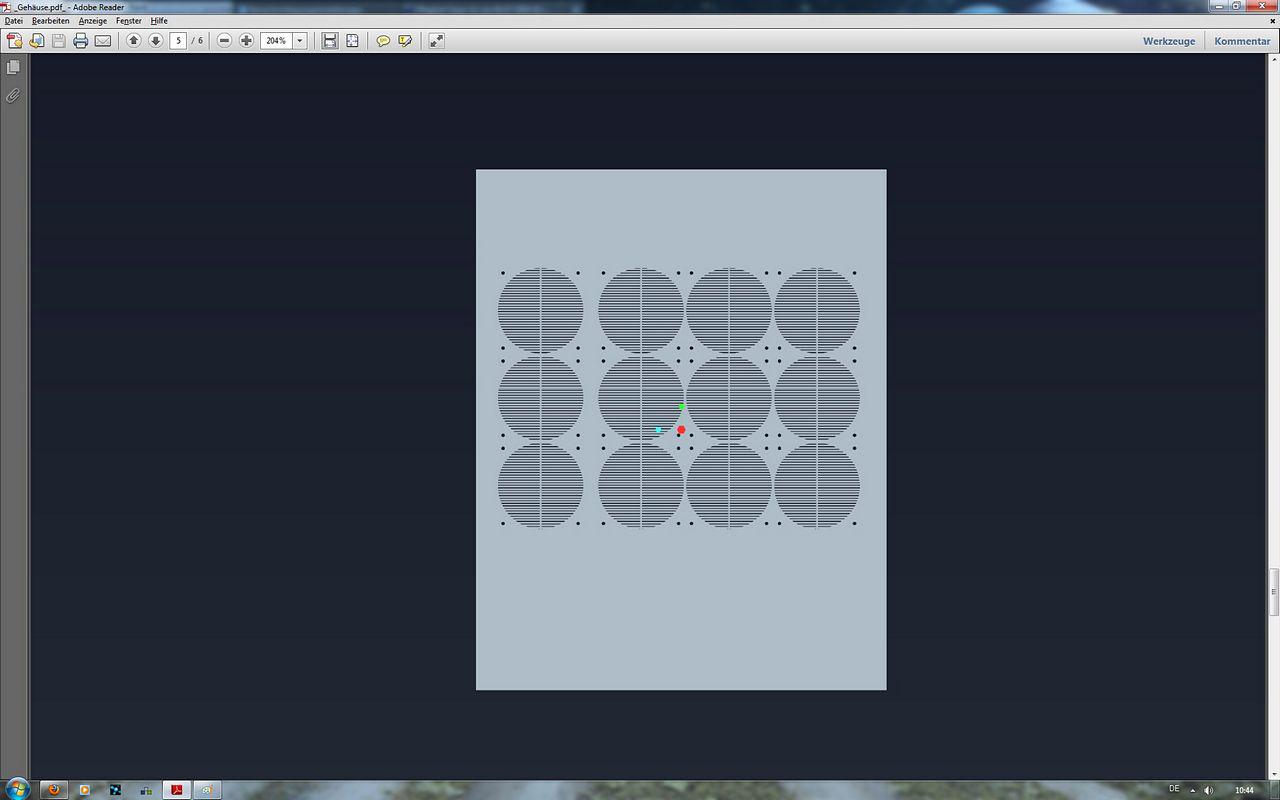The width and height of the screenshot is (1280, 800).
Task: Zoom in using the plus button
Action: (x=246, y=41)
